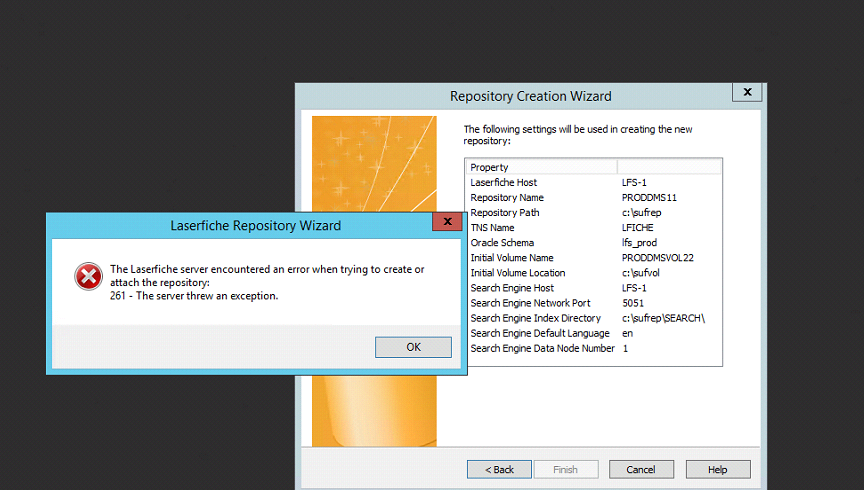Screen dimensions: 864x490
Task: Click the PRODDMS11 value
Action: (649, 197)
